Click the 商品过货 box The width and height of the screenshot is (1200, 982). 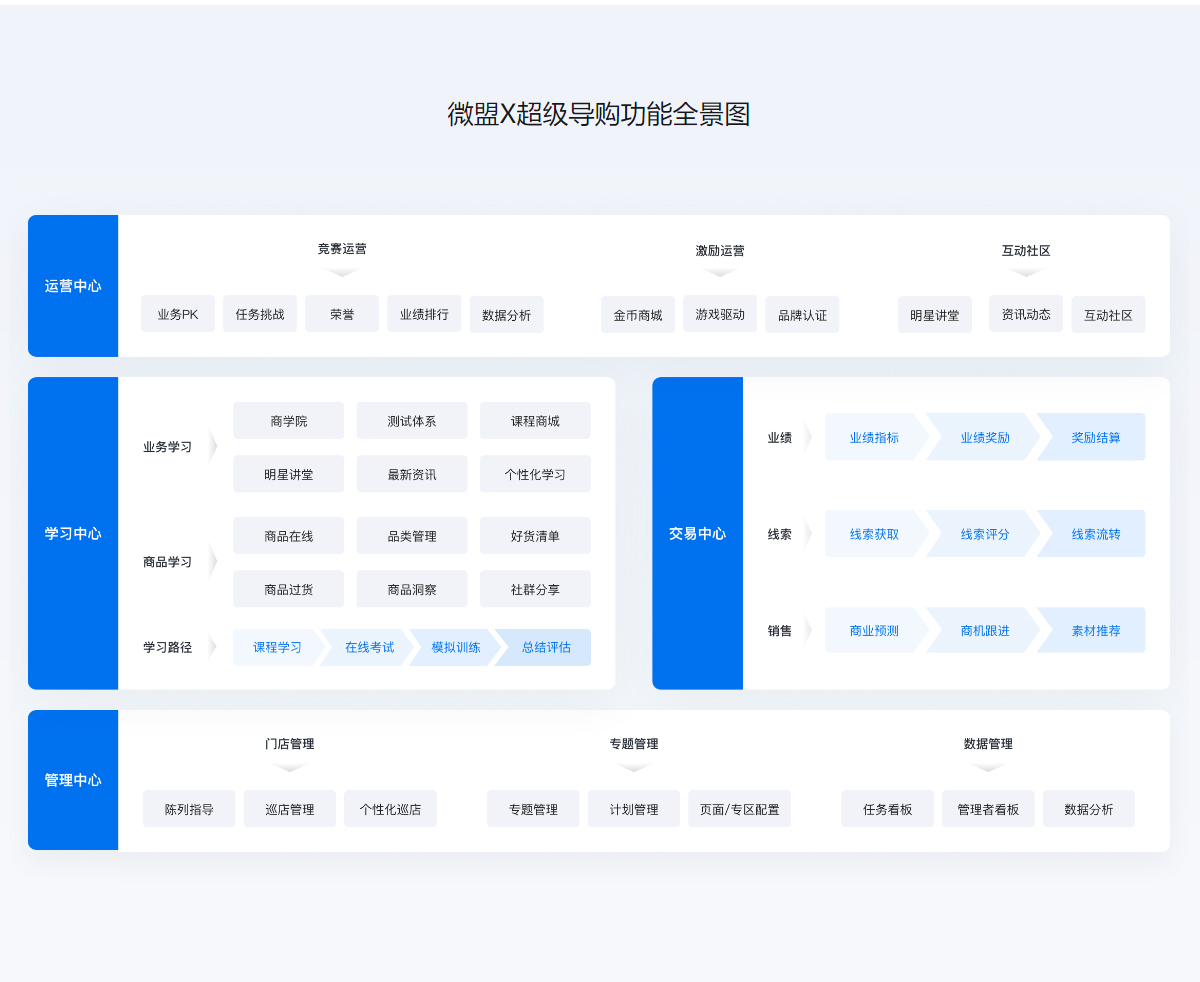click(289, 589)
